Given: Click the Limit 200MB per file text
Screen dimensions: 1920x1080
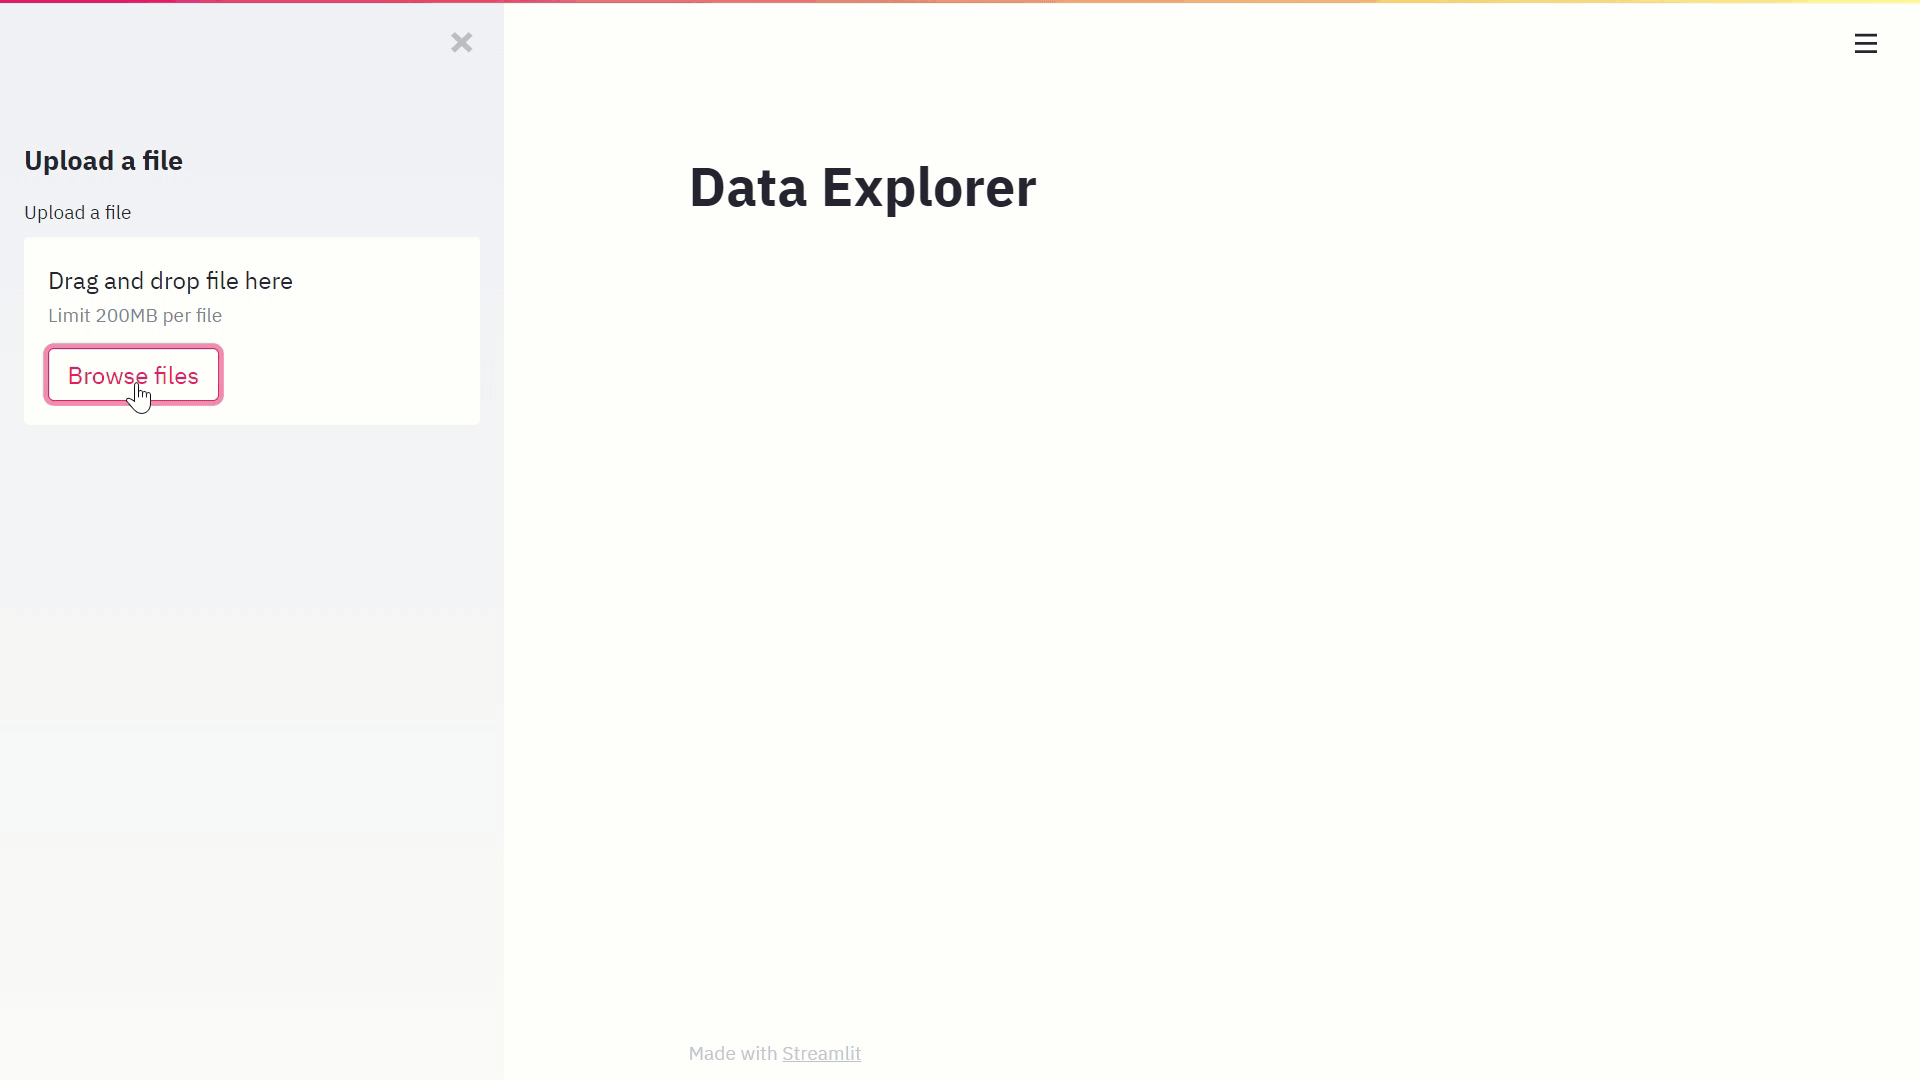Looking at the screenshot, I should (135, 315).
